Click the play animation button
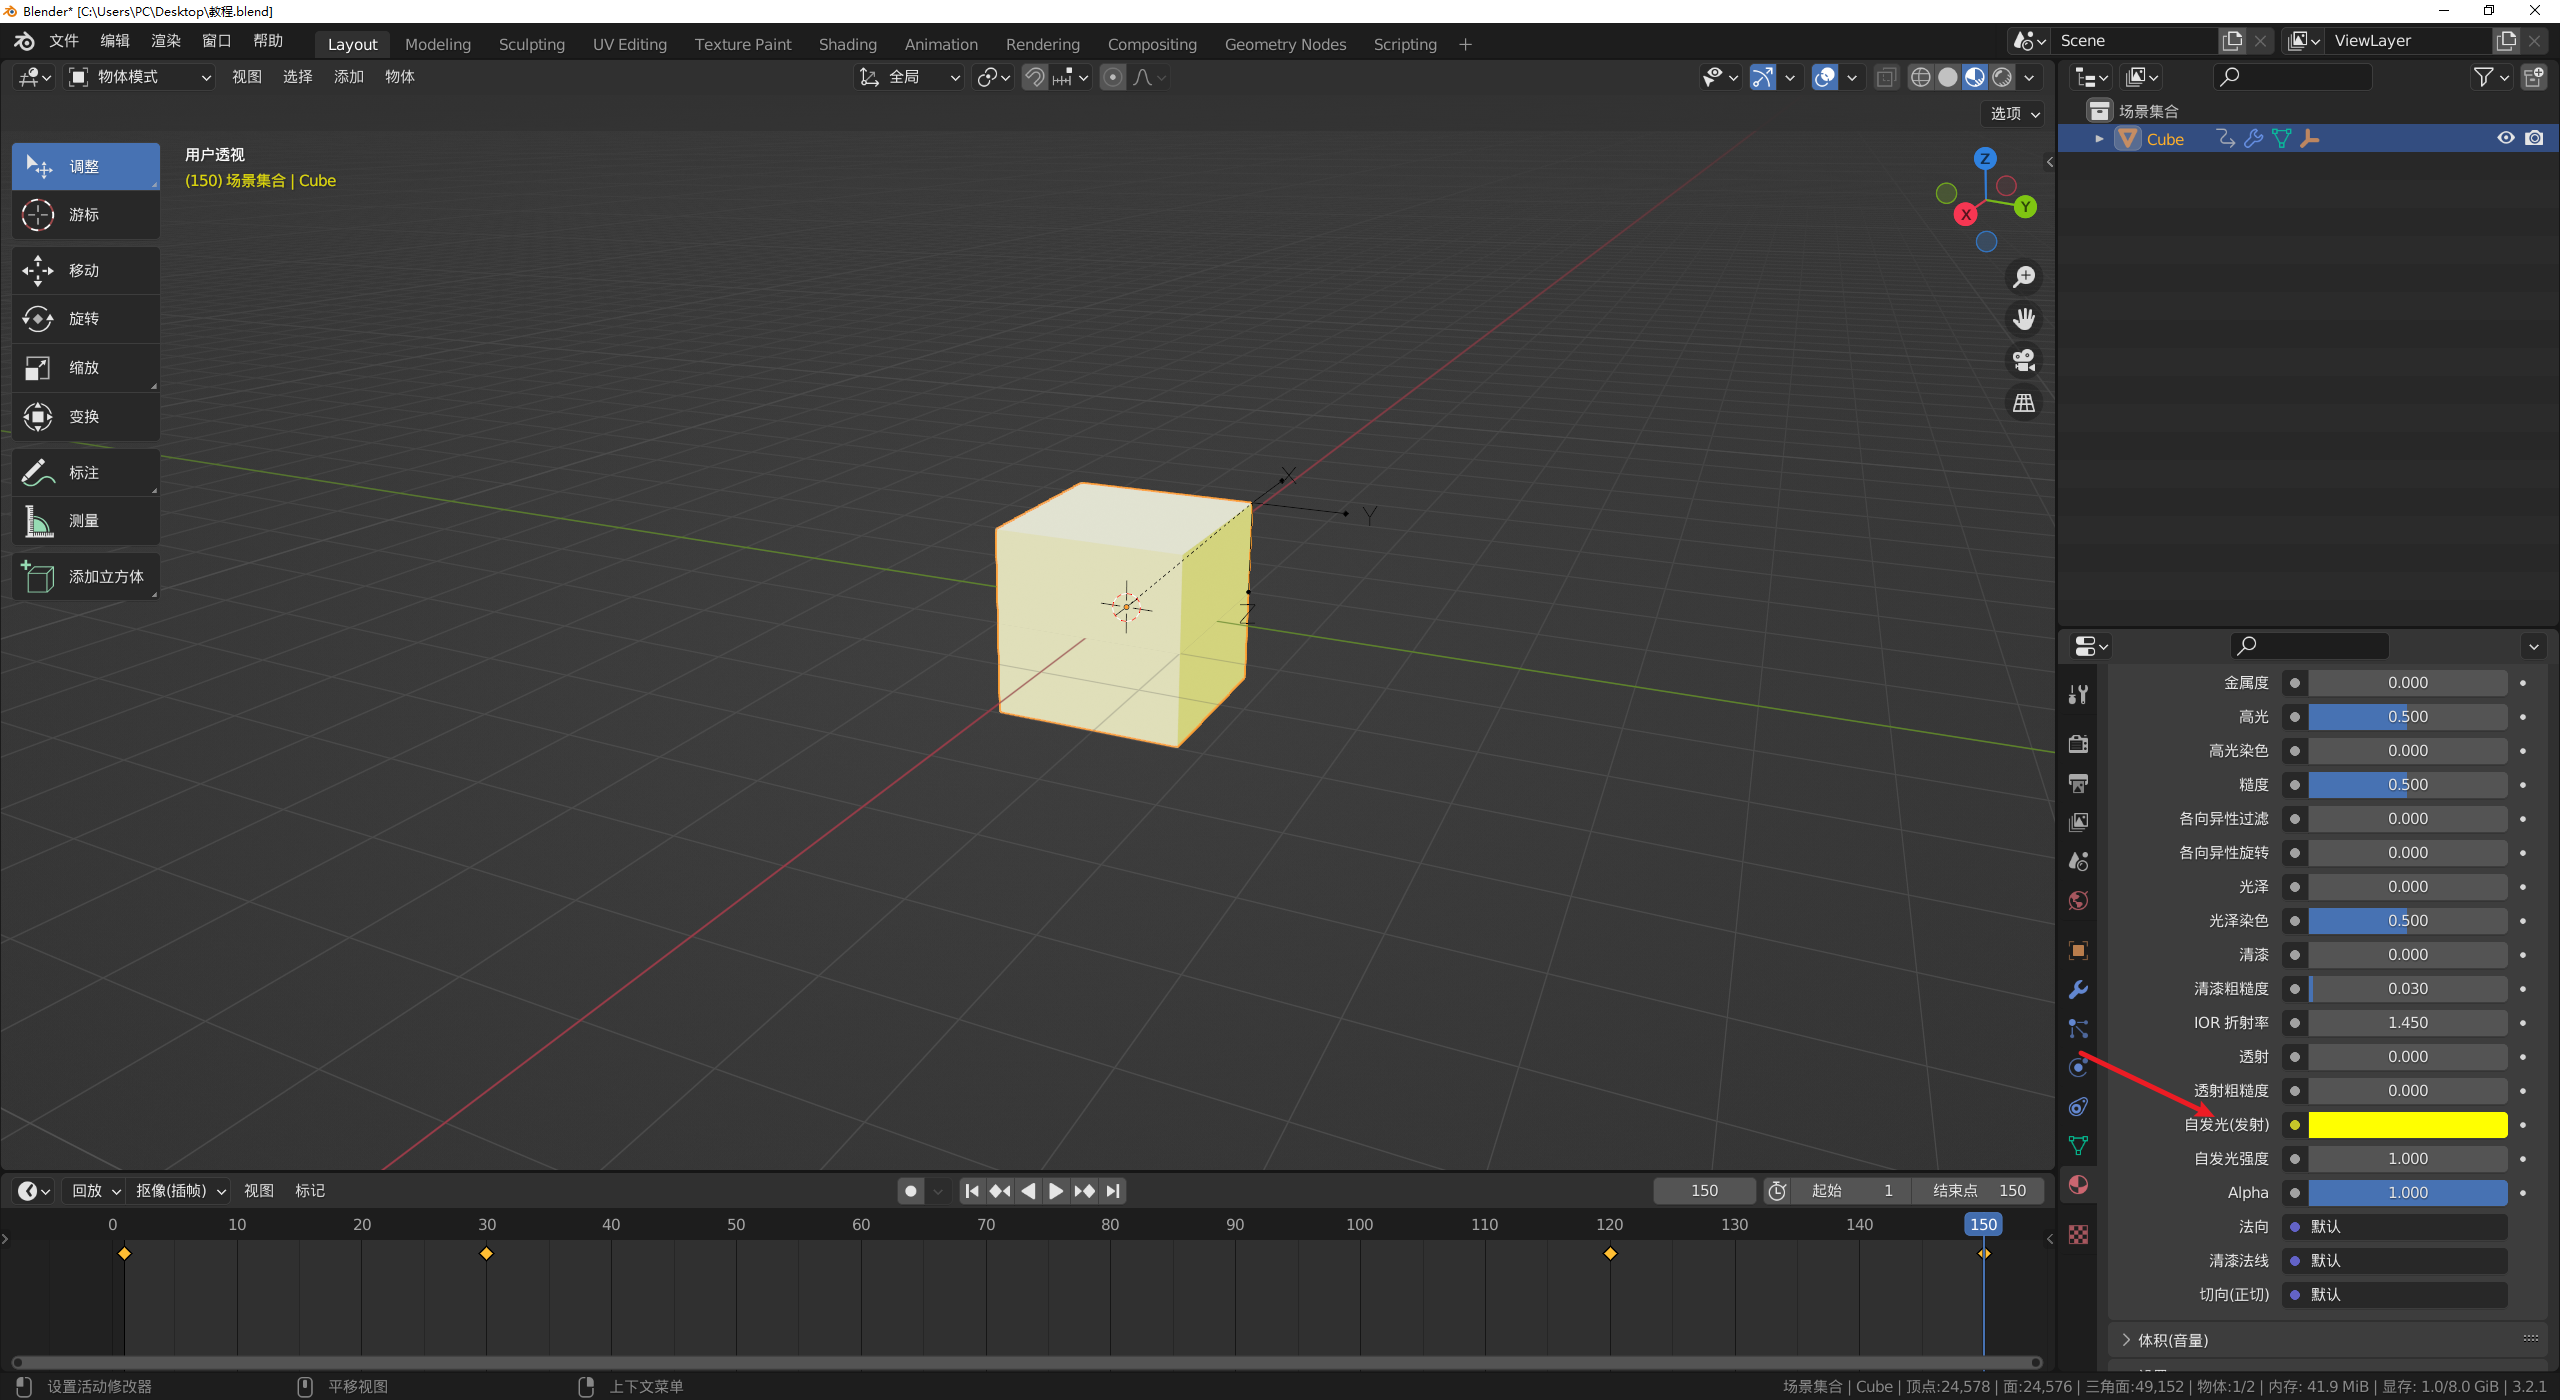Screen dimensions: 2560x1400 (1056, 1191)
